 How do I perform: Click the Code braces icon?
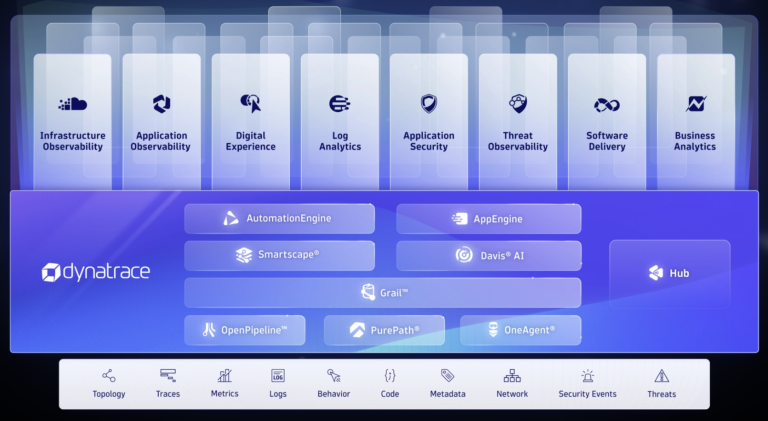click(390, 375)
